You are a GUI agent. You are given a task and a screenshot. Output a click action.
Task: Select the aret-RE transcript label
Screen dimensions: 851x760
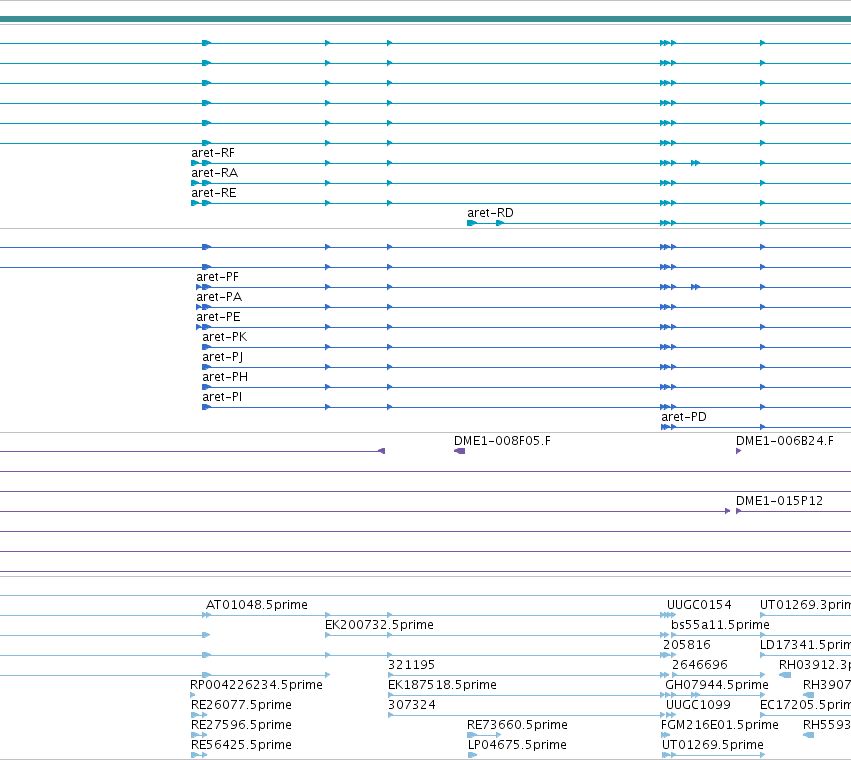pyautogui.click(x=213, y=193)
